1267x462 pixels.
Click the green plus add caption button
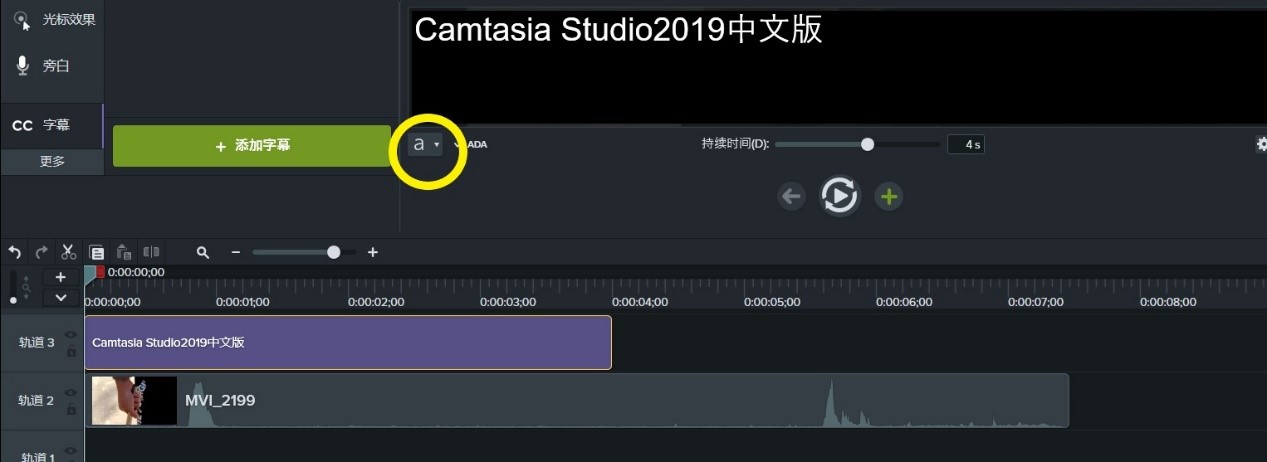coord(889,196)
